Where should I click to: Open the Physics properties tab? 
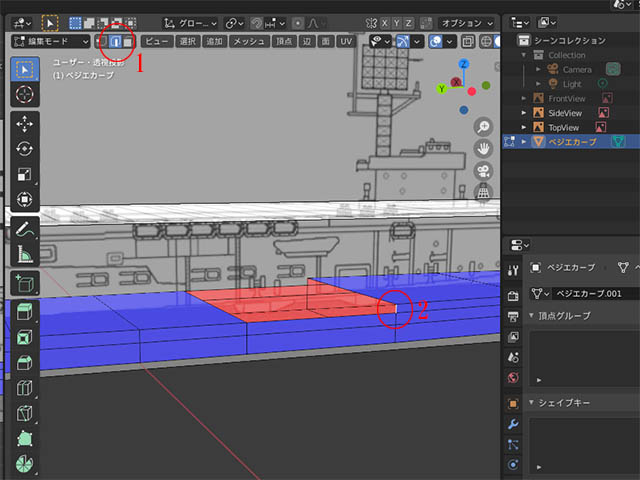[x=513, y=464]
